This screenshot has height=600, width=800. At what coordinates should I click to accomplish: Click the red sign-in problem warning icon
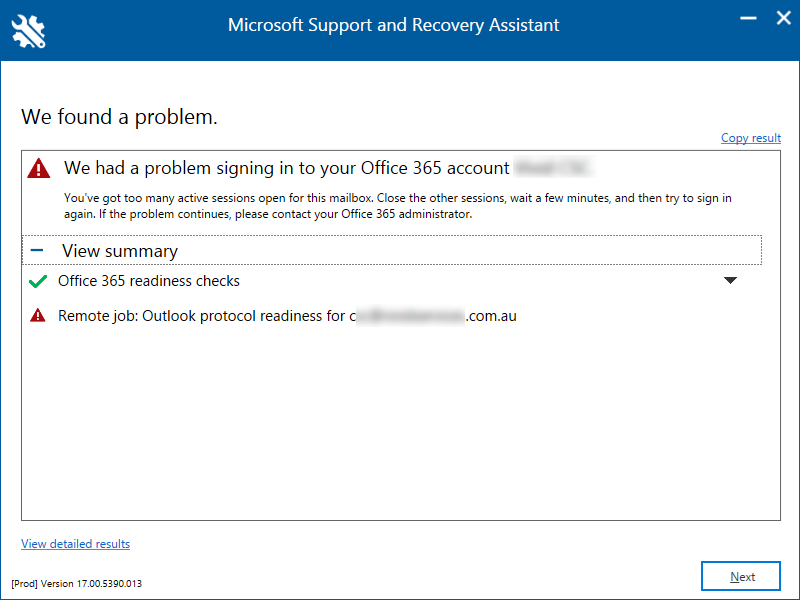click(x=39, y=168)
